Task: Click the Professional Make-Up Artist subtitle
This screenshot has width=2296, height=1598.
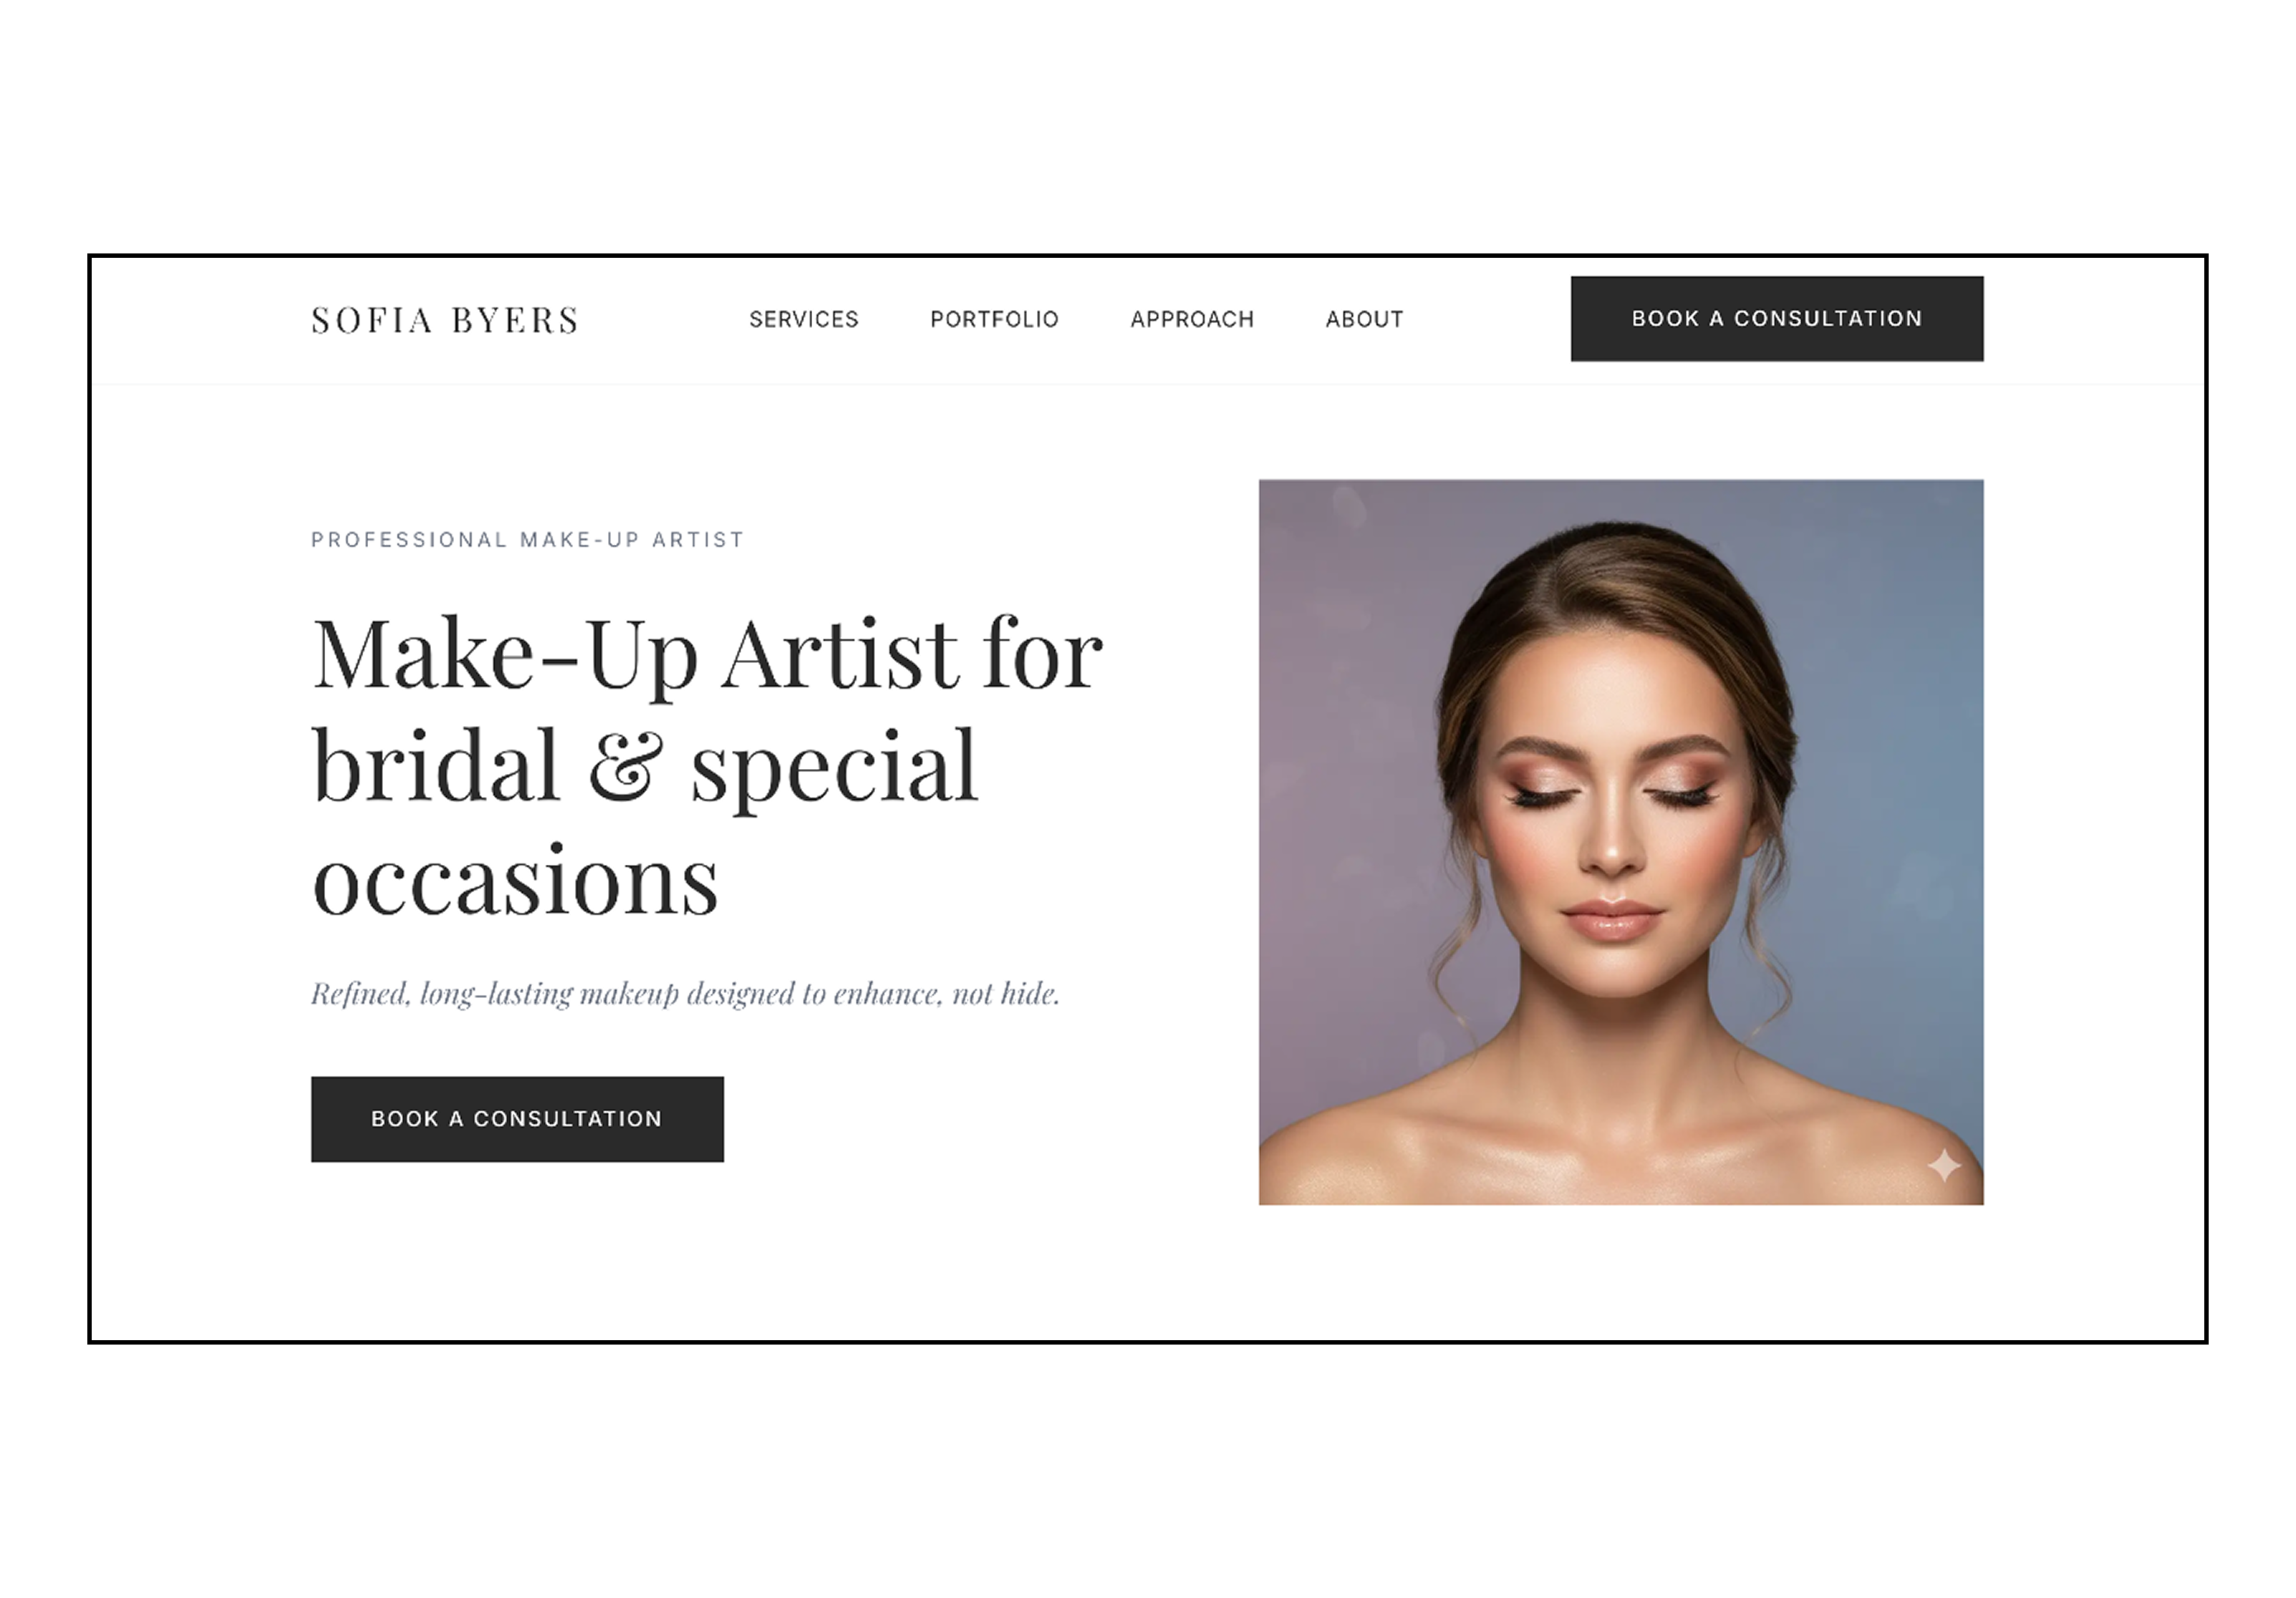Action: (528, 540)
